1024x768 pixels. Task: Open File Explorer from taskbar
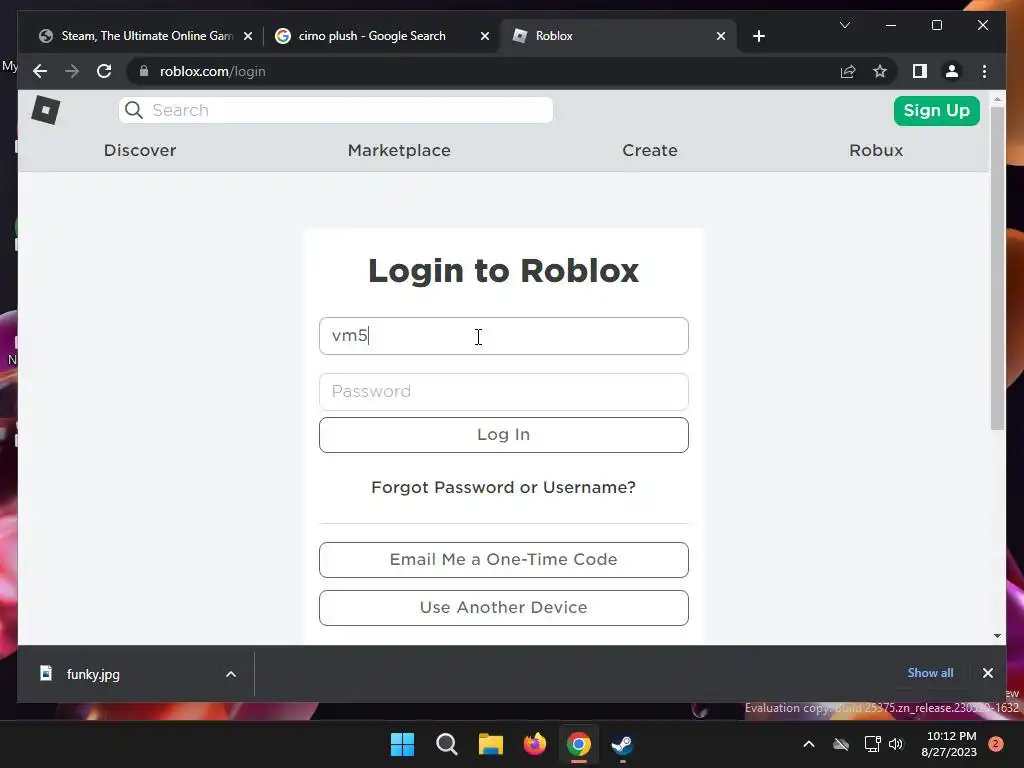coord(490,744)
